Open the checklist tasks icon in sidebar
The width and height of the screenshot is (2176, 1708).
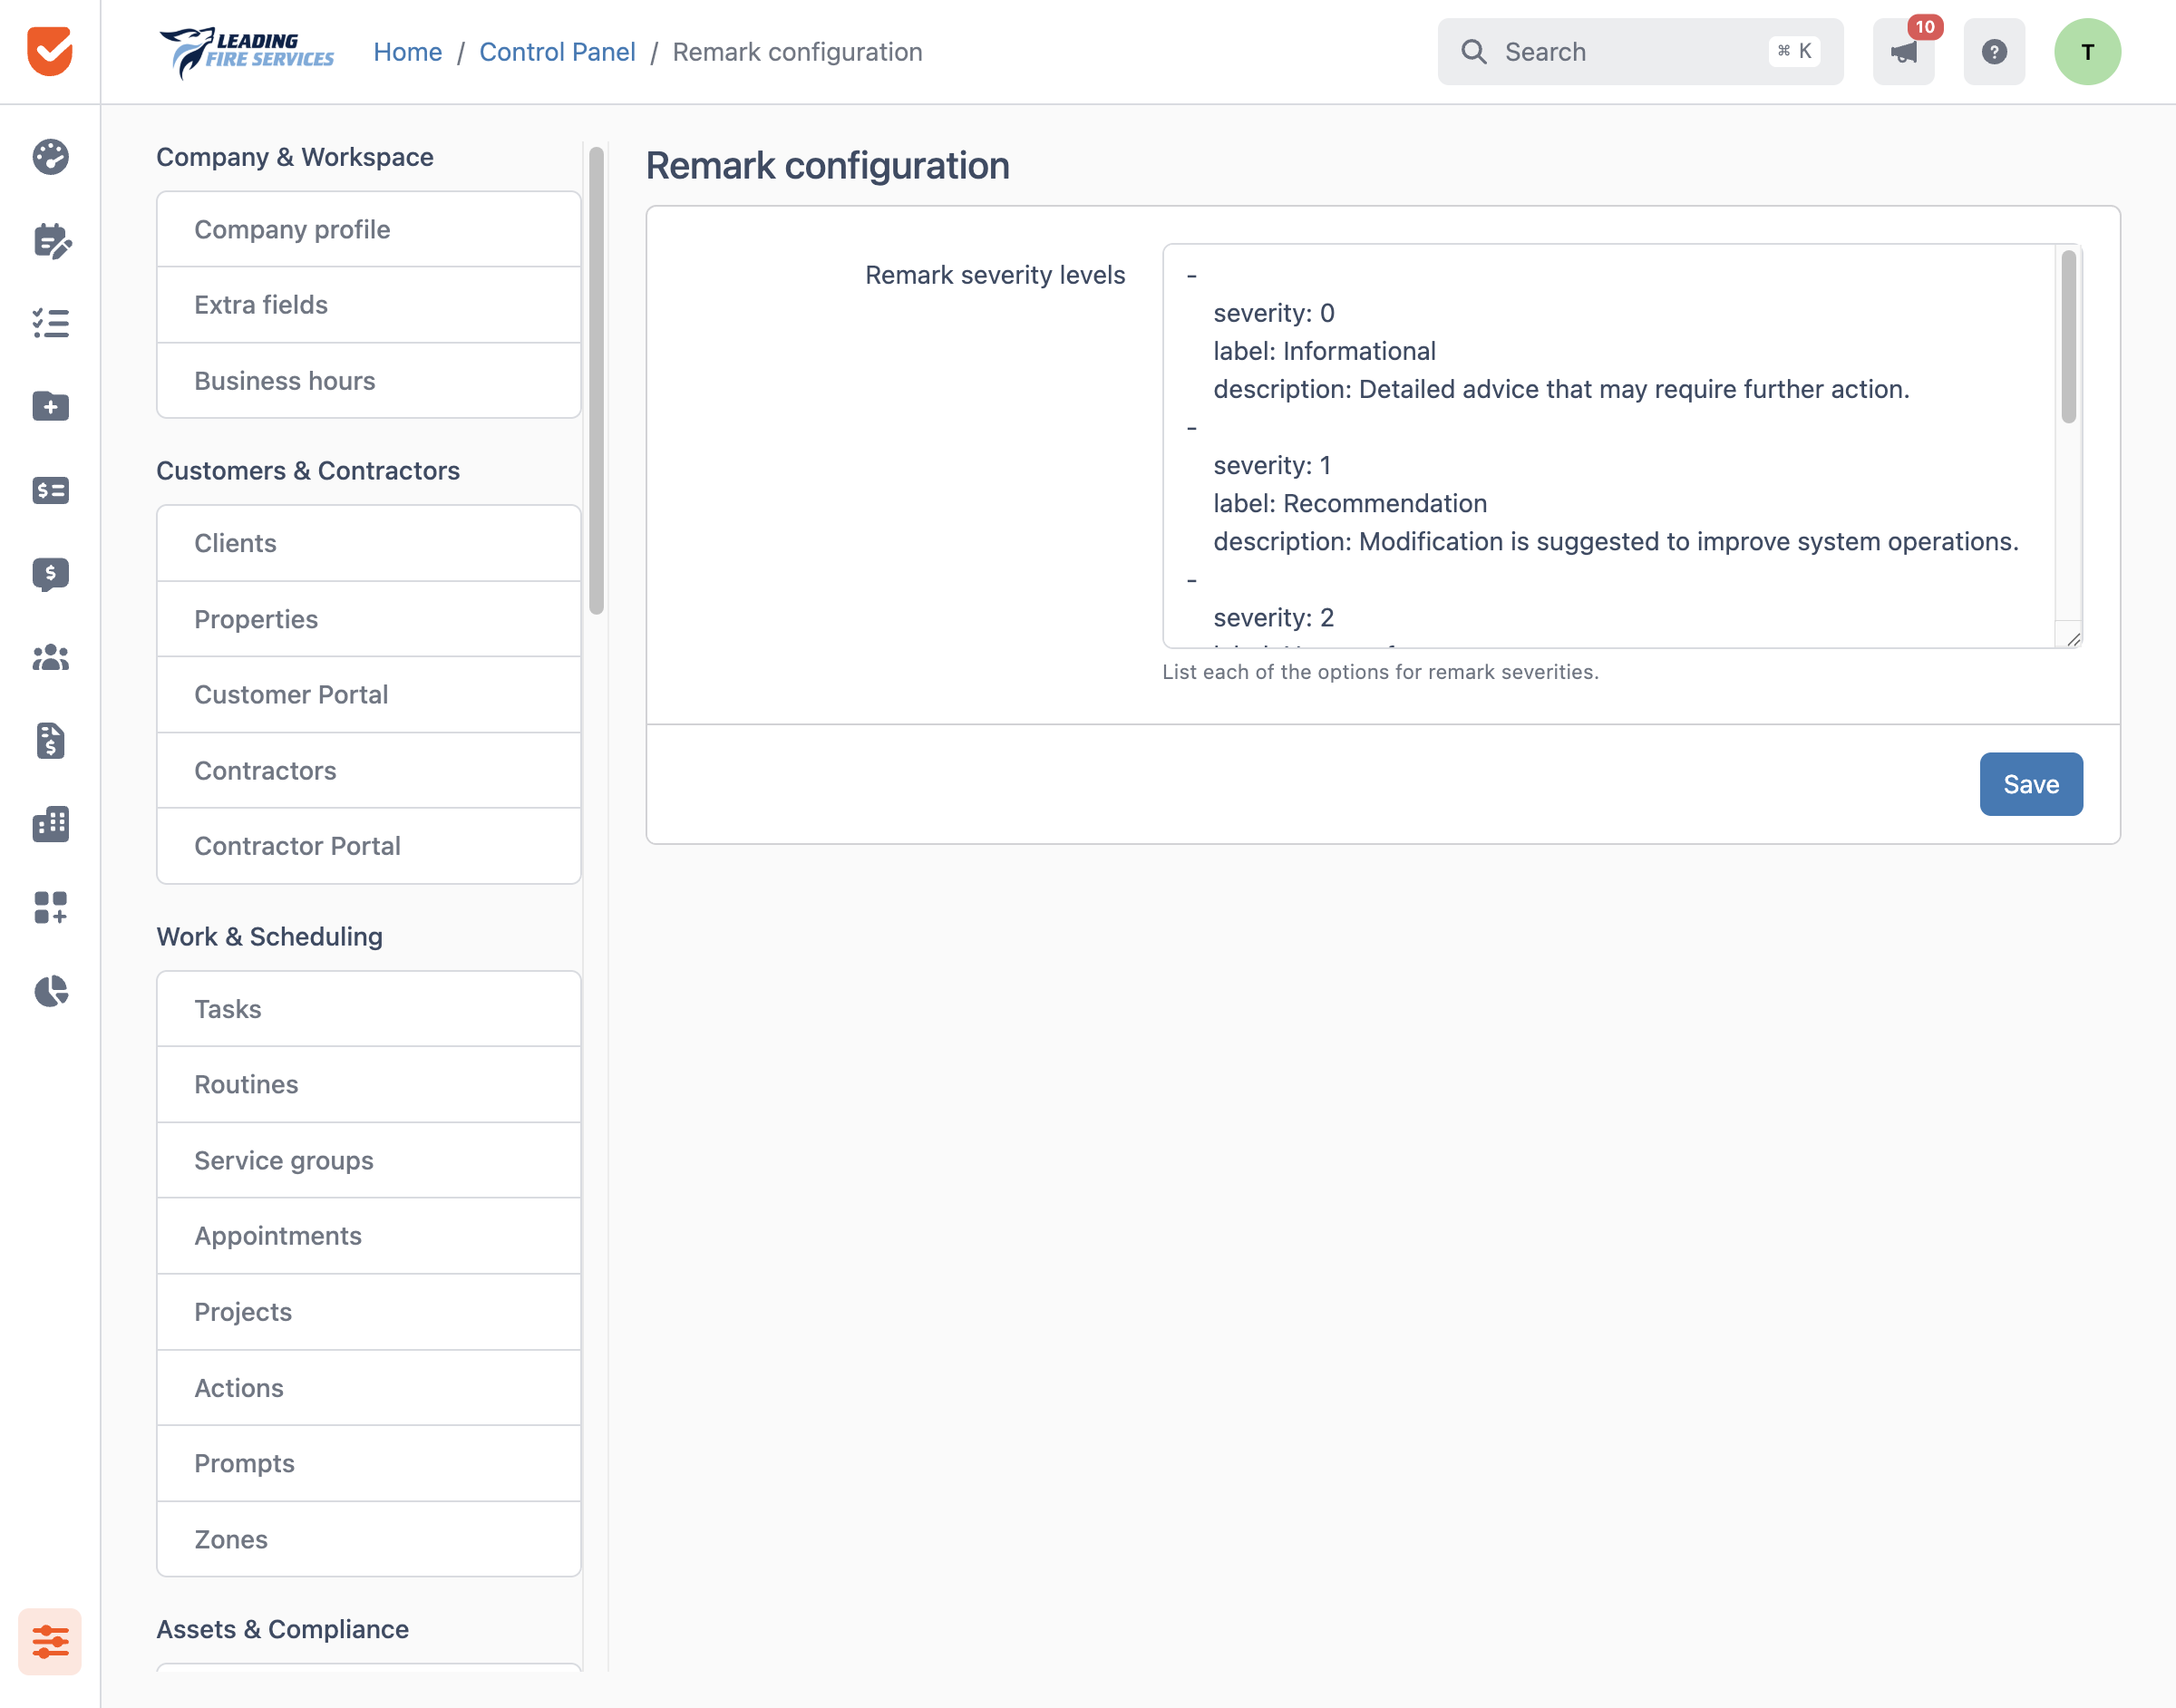click(x=50, y=323)
